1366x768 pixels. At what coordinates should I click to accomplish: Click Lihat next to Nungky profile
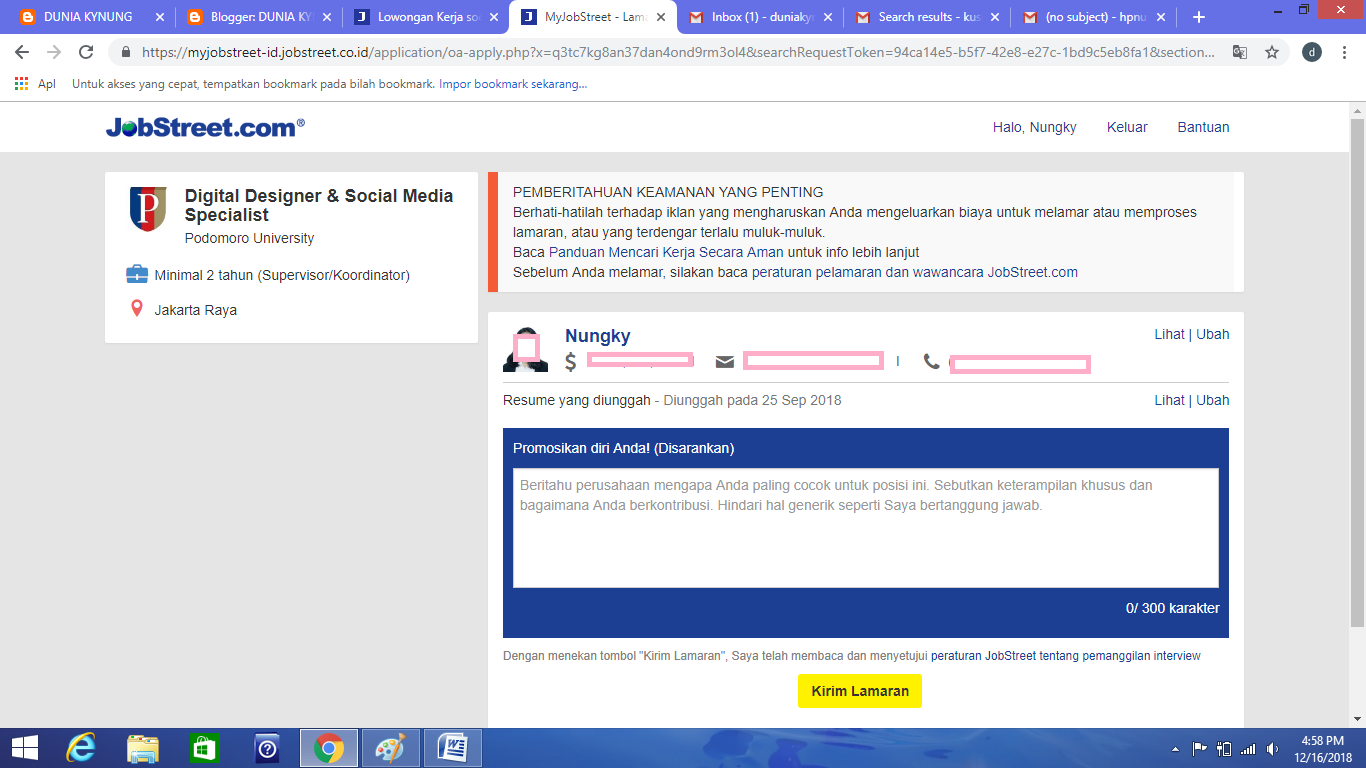pos(1169,334)
